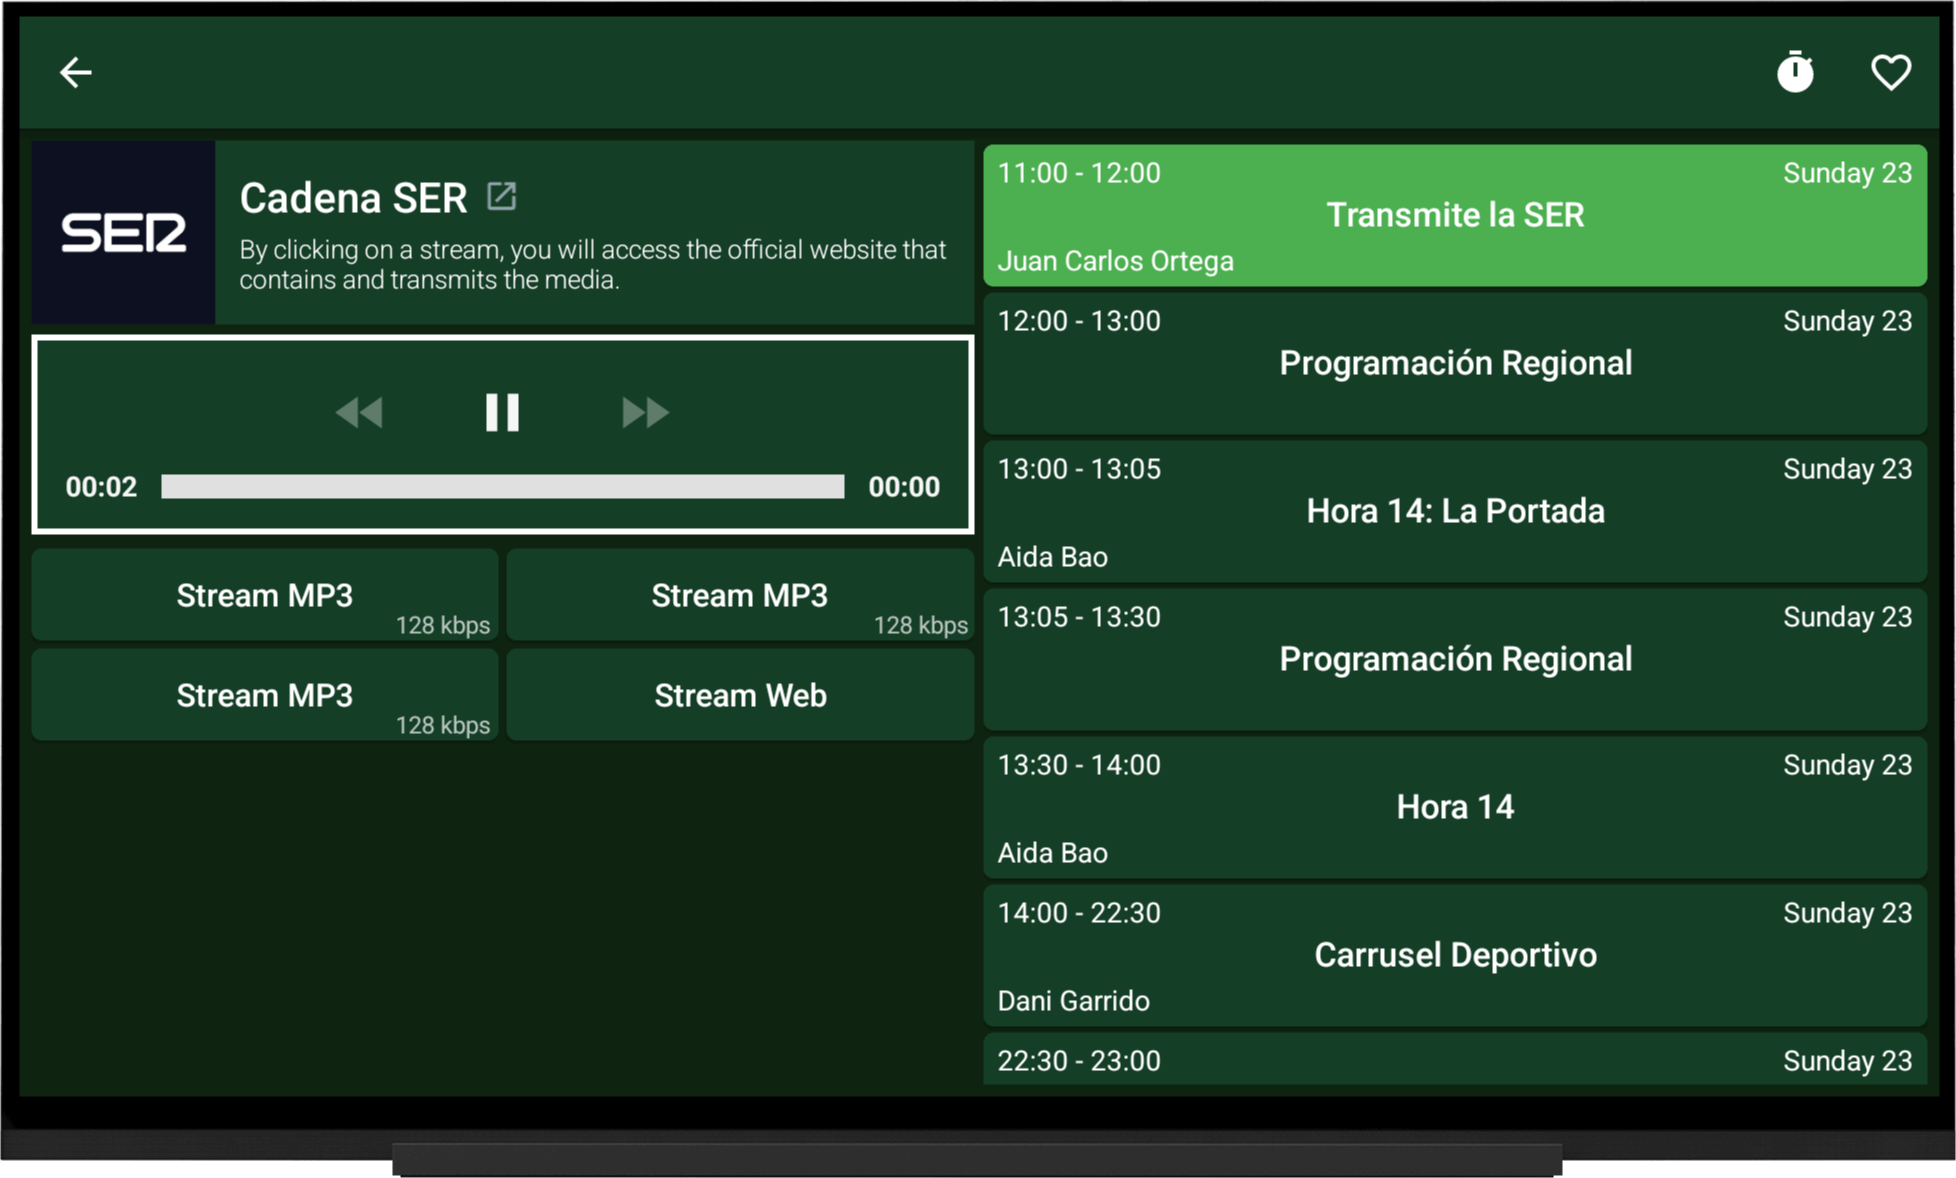1956x1178 pixels.
Task: Click total duration 00:00 label
Action: tap(904, 487)
